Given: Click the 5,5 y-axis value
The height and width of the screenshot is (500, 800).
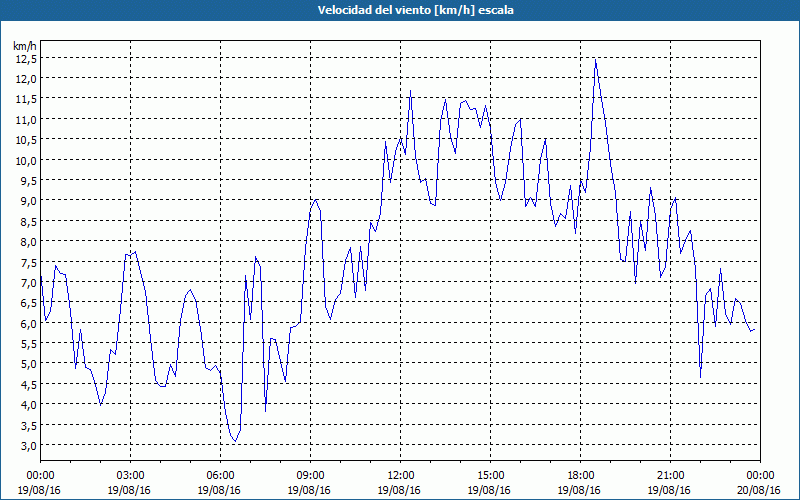Looking at the screenshot, I should 29,343.
